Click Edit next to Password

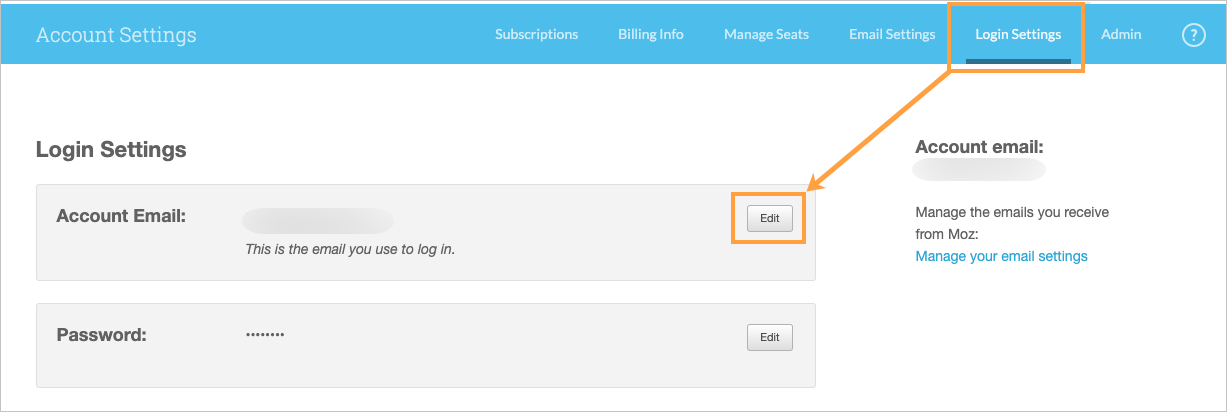click(769, 338)
